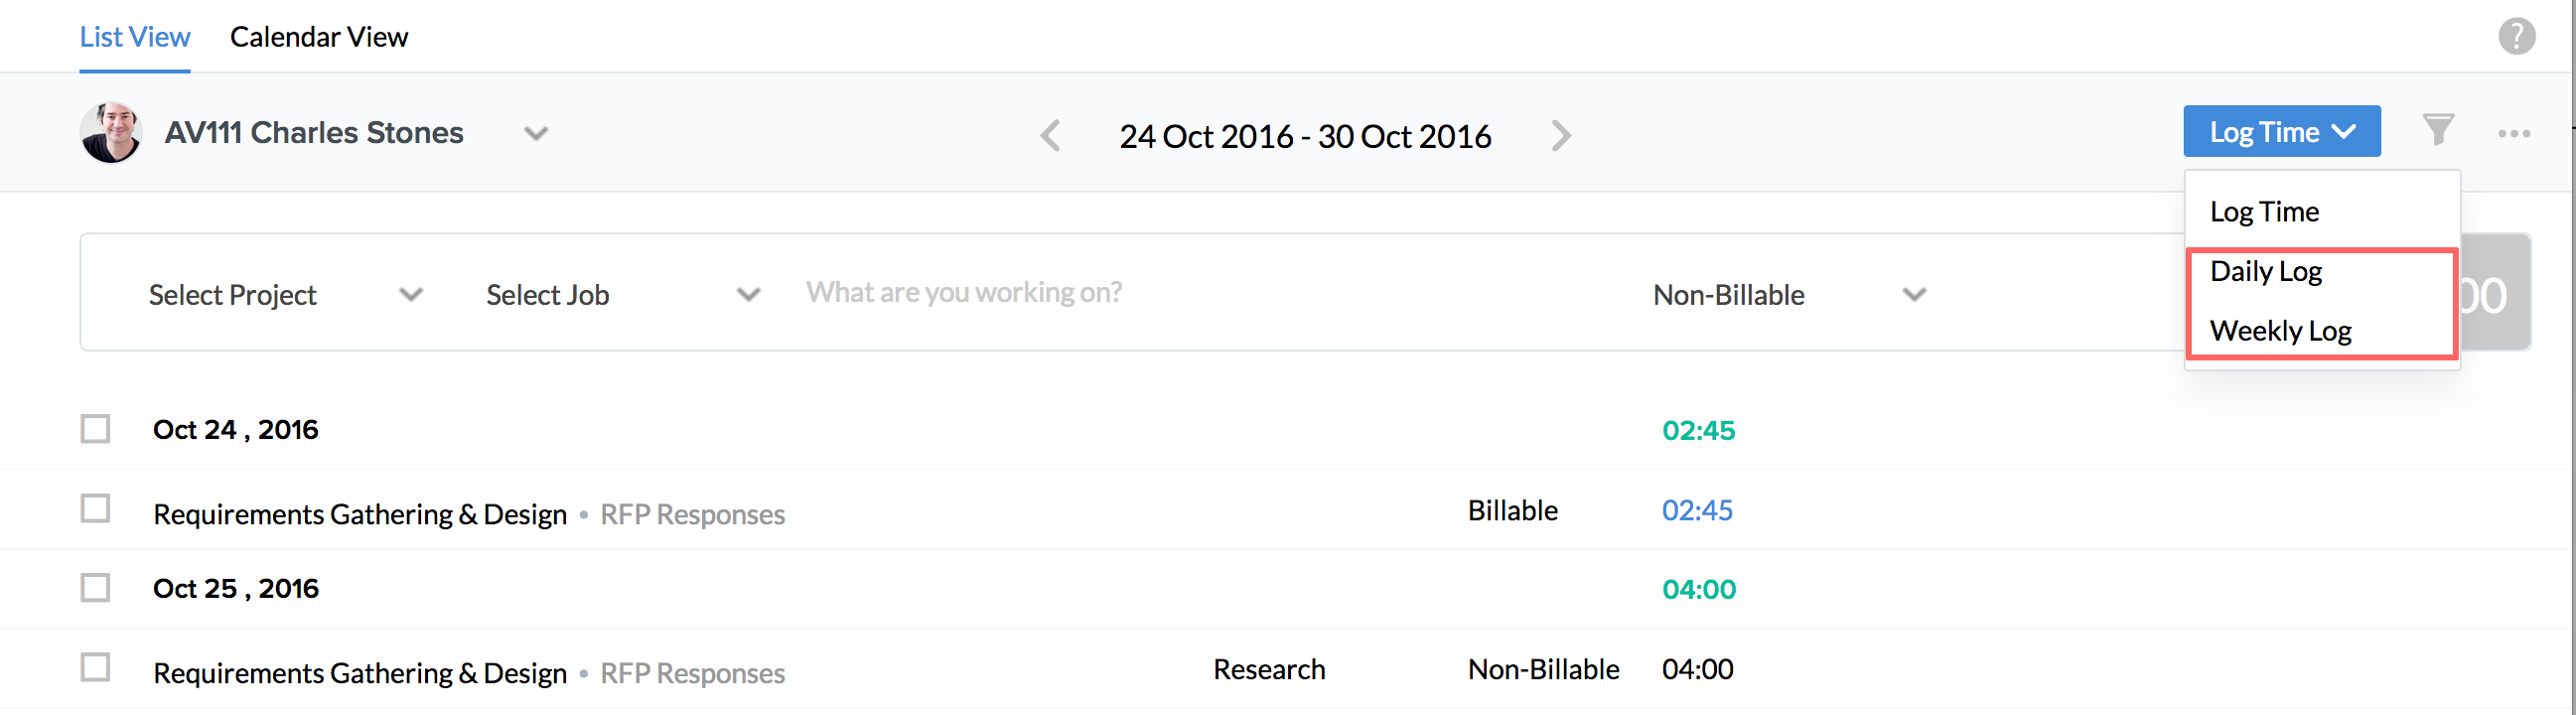Choose Weekly Log from the menu
This screenshot has width=2576, height=715.
(2280, 331)
